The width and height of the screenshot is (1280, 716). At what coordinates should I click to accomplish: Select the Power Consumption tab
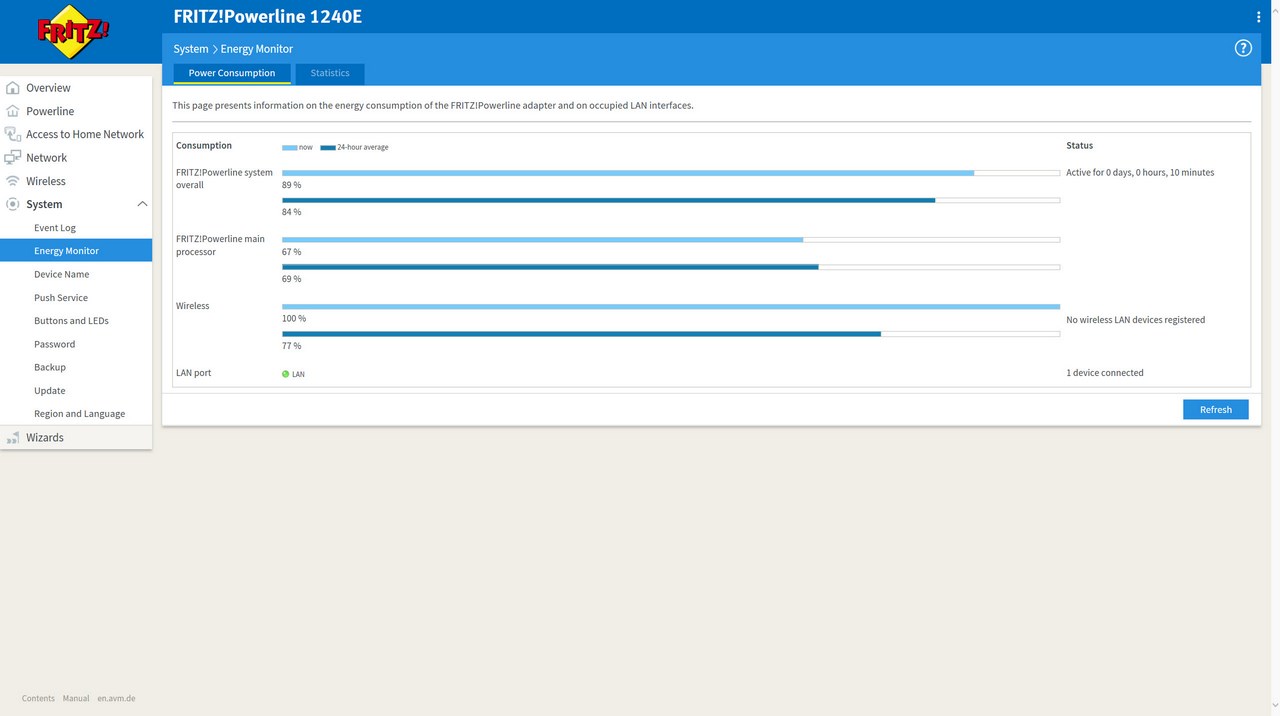coord(232,73)
